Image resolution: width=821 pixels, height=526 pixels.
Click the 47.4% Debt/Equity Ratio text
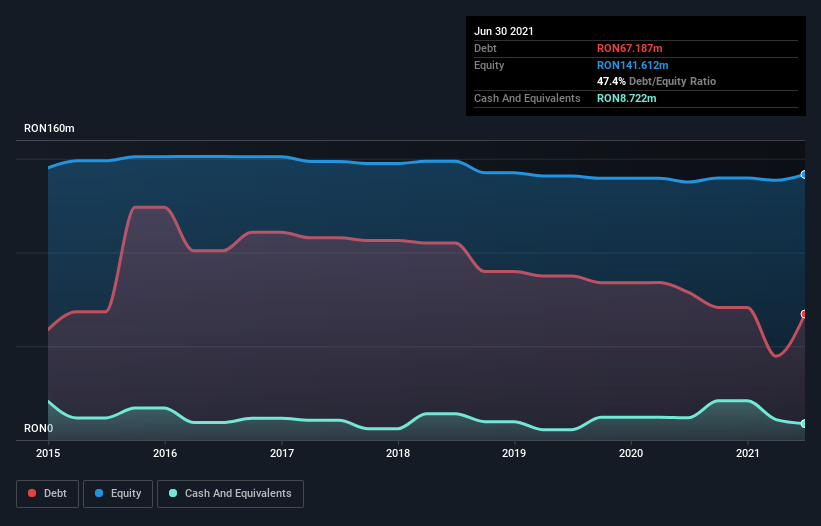click(657, 81)
